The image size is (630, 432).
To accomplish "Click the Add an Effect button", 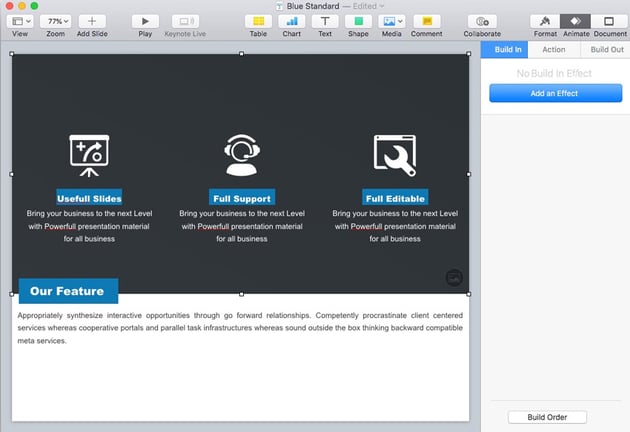I will (x=554, y=93).
